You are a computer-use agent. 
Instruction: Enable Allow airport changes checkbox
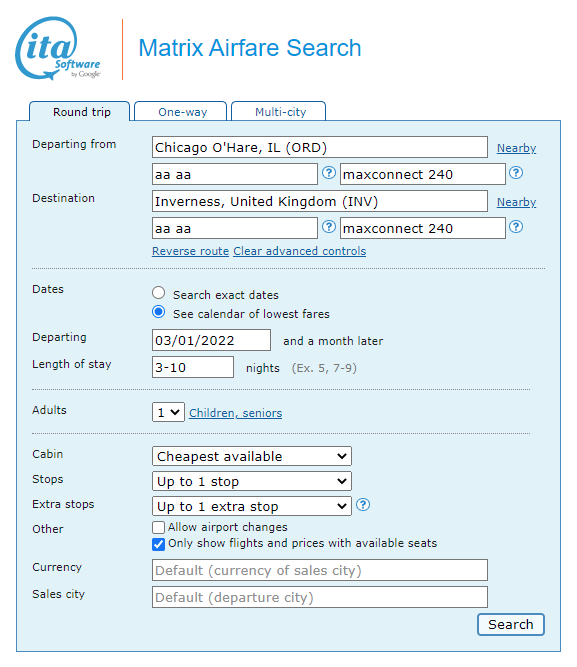point(158,527)
